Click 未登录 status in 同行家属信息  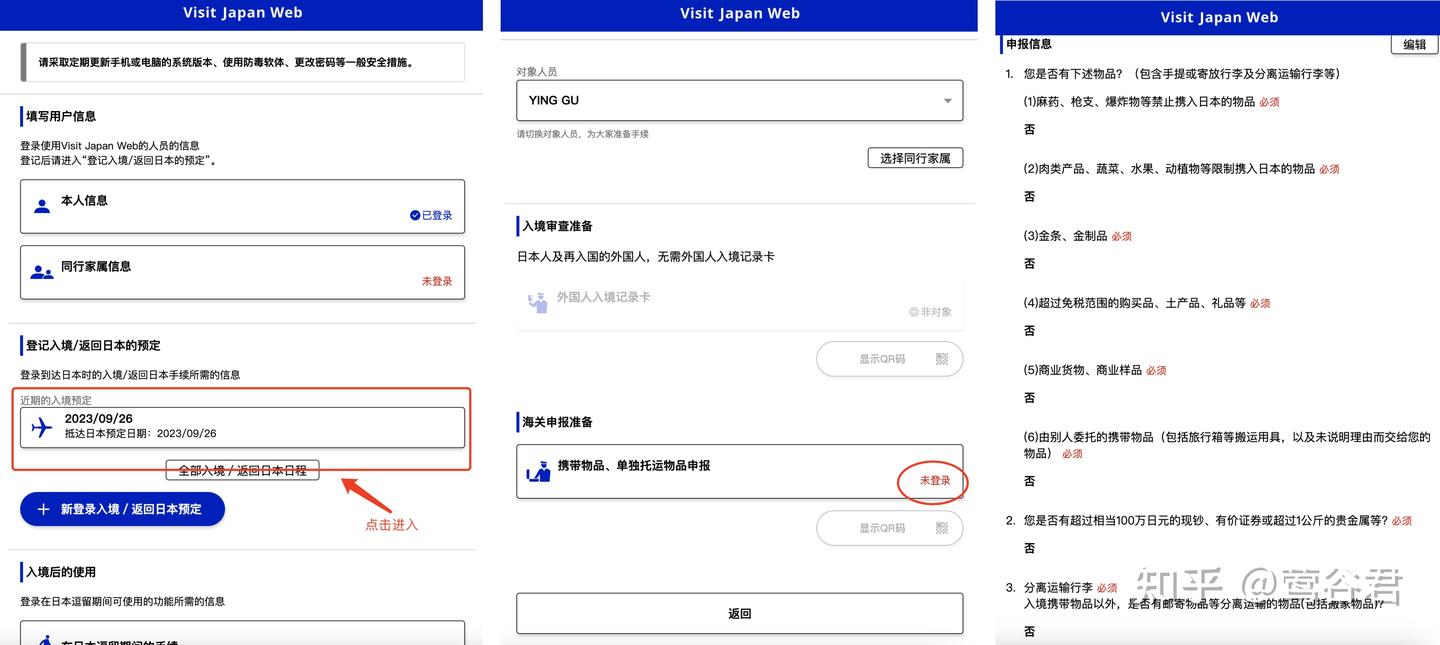pyautogui.click(x=437, y=281)
